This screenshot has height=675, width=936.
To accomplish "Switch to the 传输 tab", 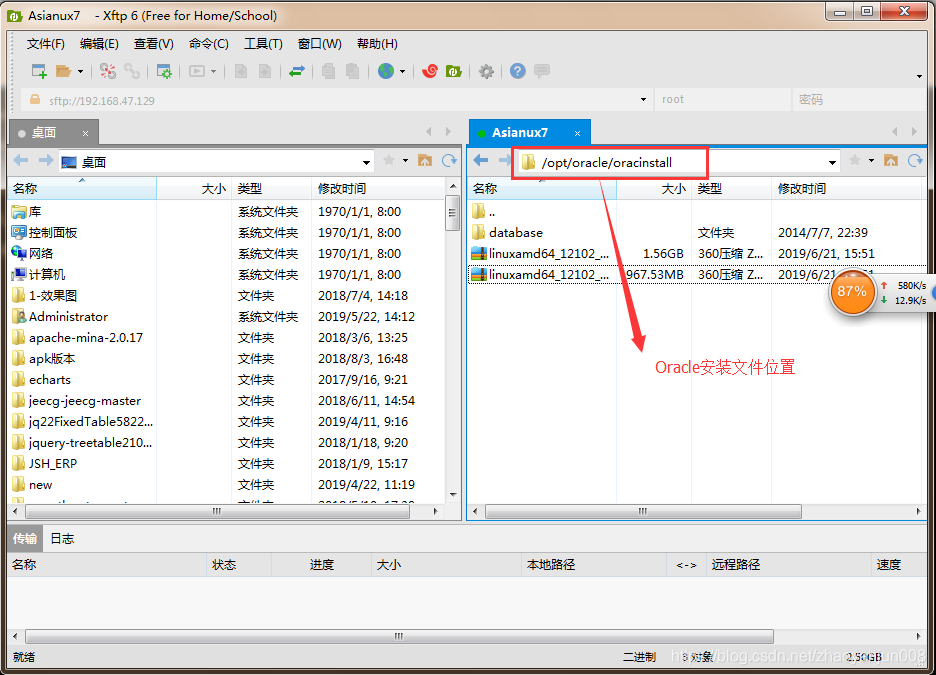I will 25,538.
